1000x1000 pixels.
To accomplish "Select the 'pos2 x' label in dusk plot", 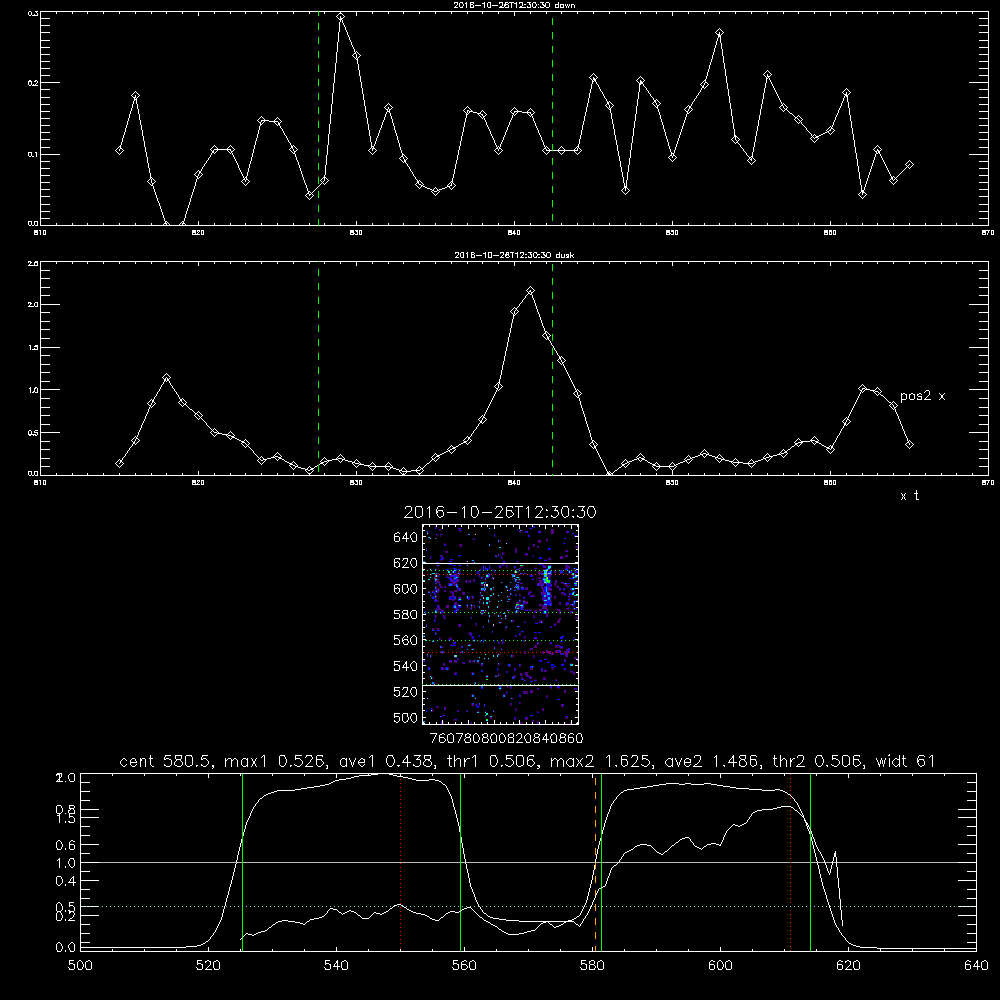I will tap(922, 396).
